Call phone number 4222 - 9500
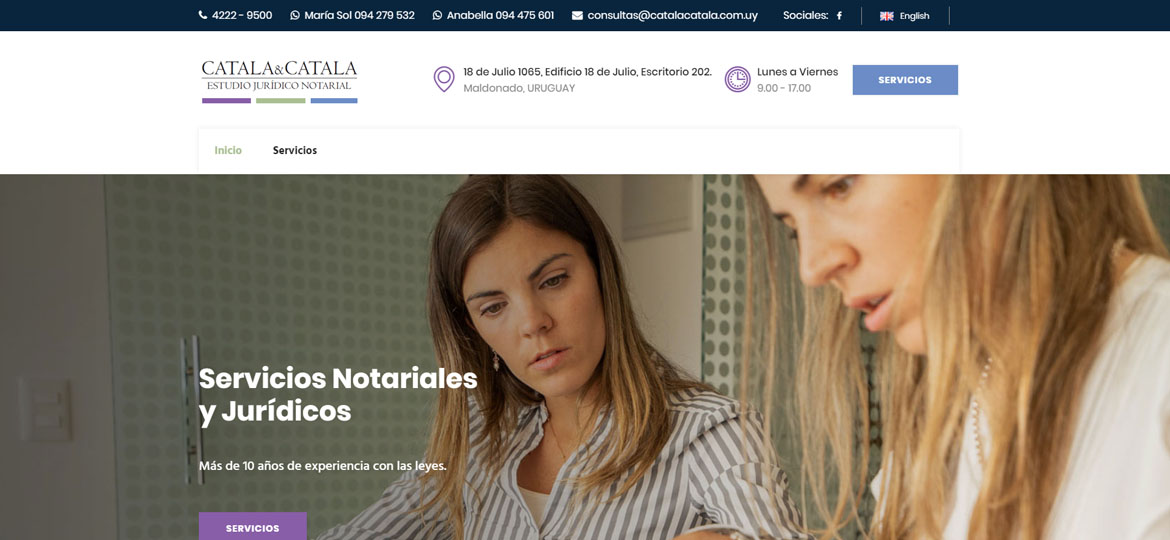 pos(243,16)
